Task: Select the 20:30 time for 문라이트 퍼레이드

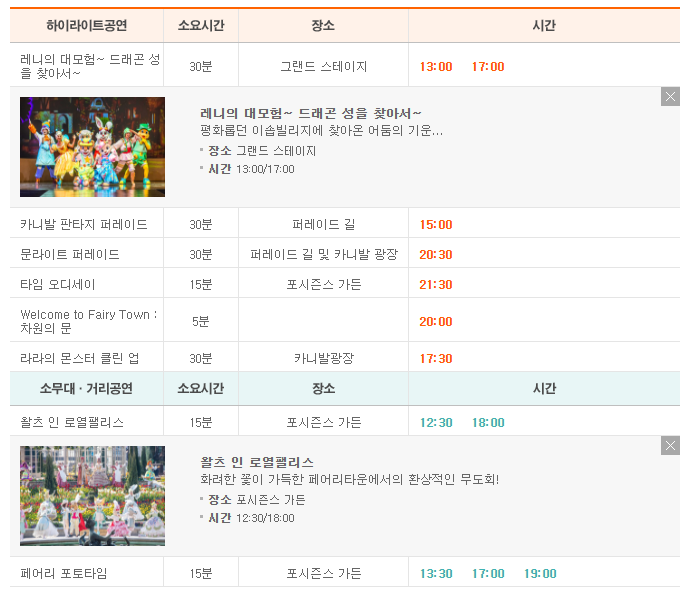Action: tap(436, 254)
